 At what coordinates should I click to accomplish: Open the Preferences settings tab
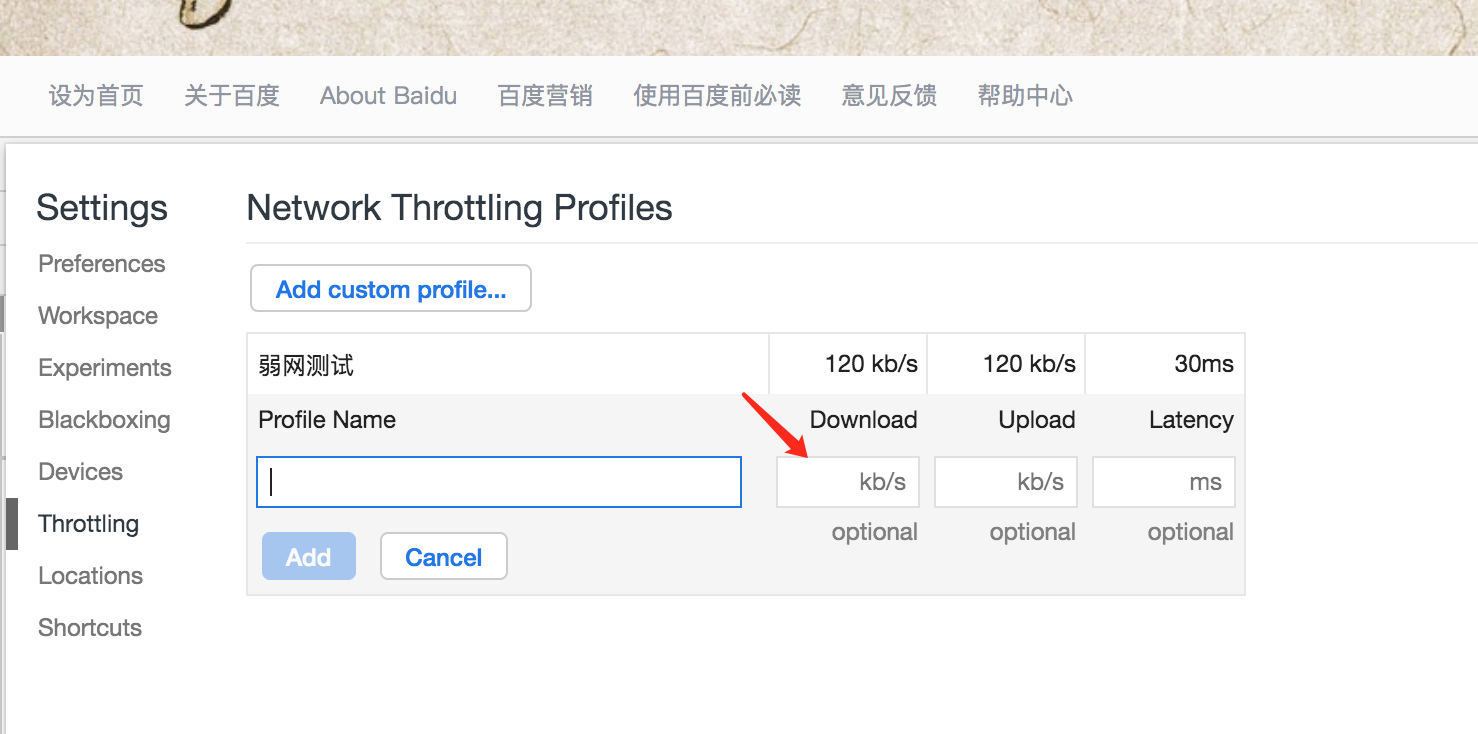(101, 264)
